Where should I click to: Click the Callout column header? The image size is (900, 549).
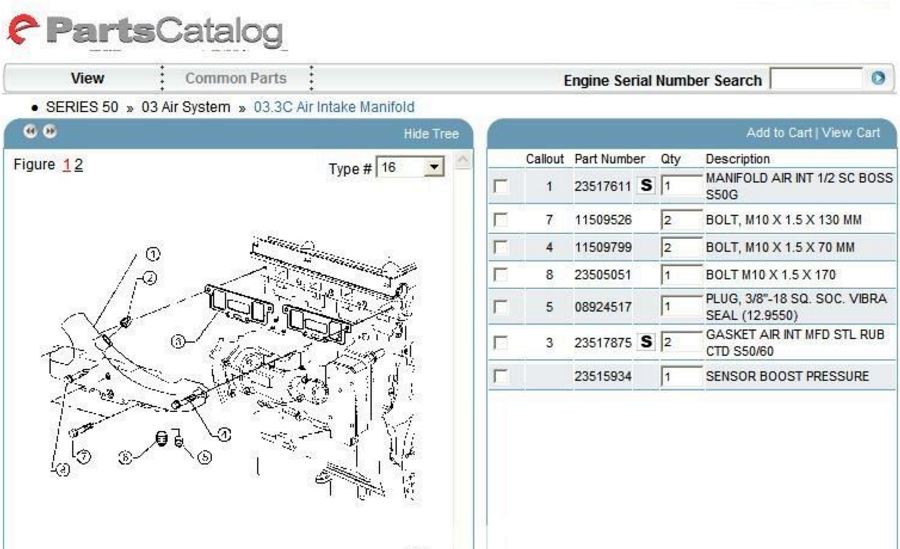pos(545,159)
